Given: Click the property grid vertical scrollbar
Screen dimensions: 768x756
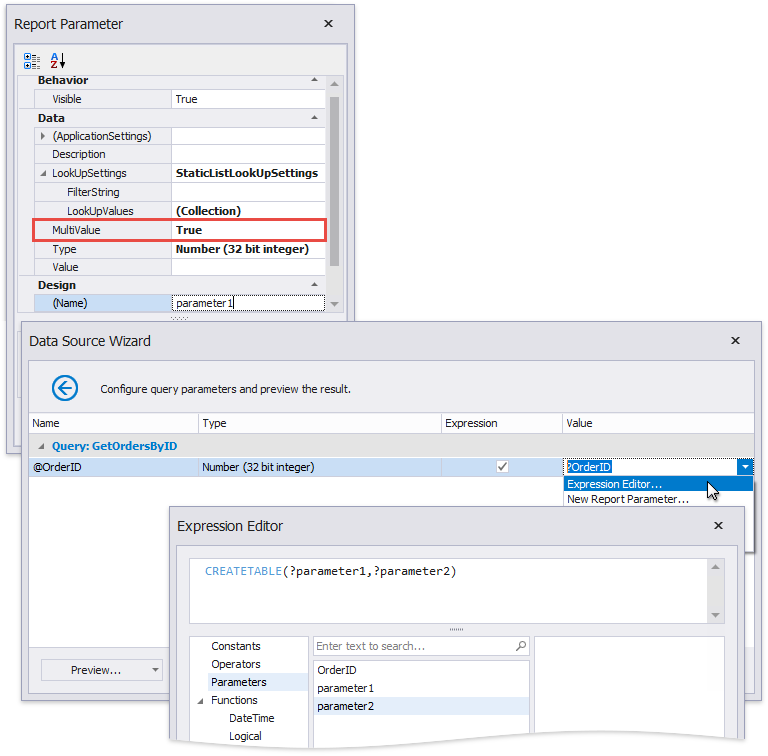Looking at the screenshot, I should (x=334, y=180).
